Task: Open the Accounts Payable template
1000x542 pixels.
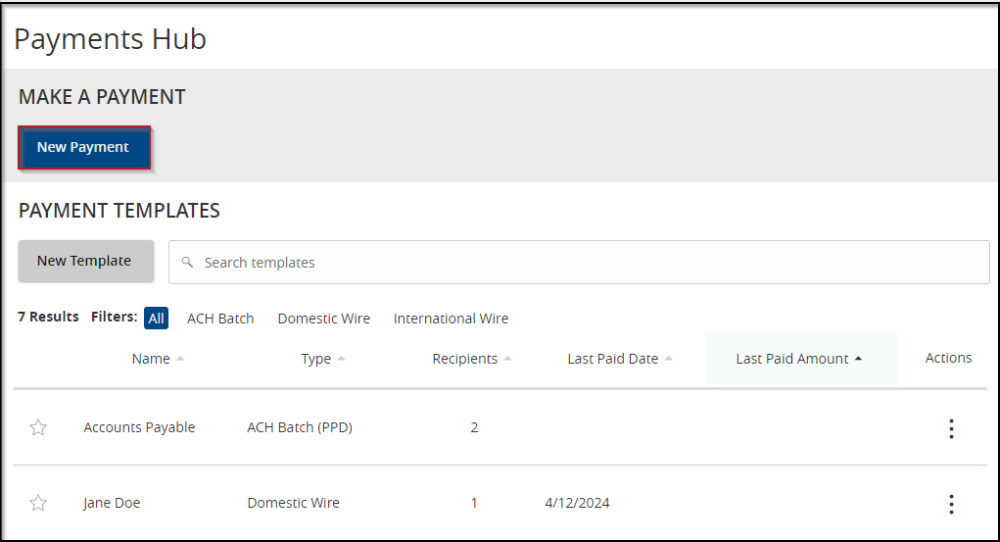Action: 139,428
